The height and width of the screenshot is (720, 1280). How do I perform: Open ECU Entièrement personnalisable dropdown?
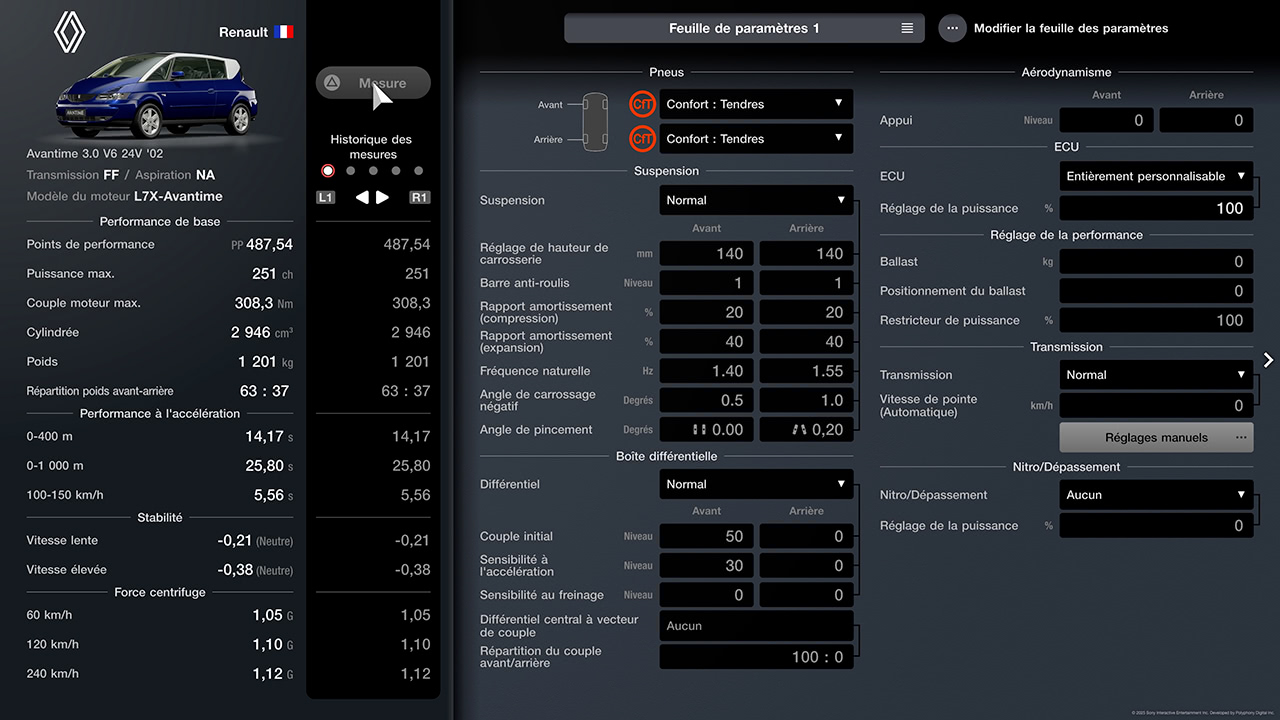(1156, 176)
